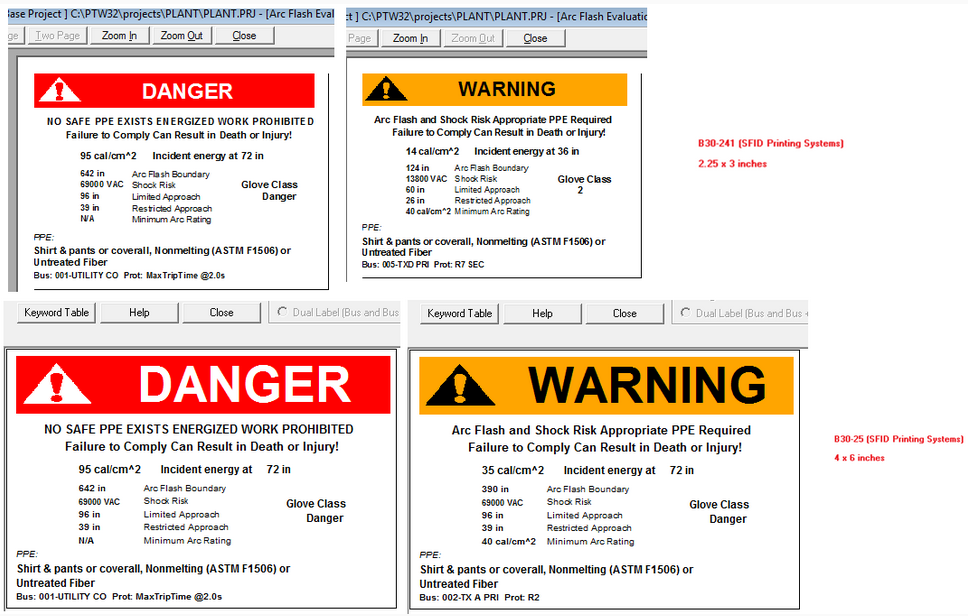
Task: Click Zoom In above the small WARNING label
Action: [x=410, y=38]
